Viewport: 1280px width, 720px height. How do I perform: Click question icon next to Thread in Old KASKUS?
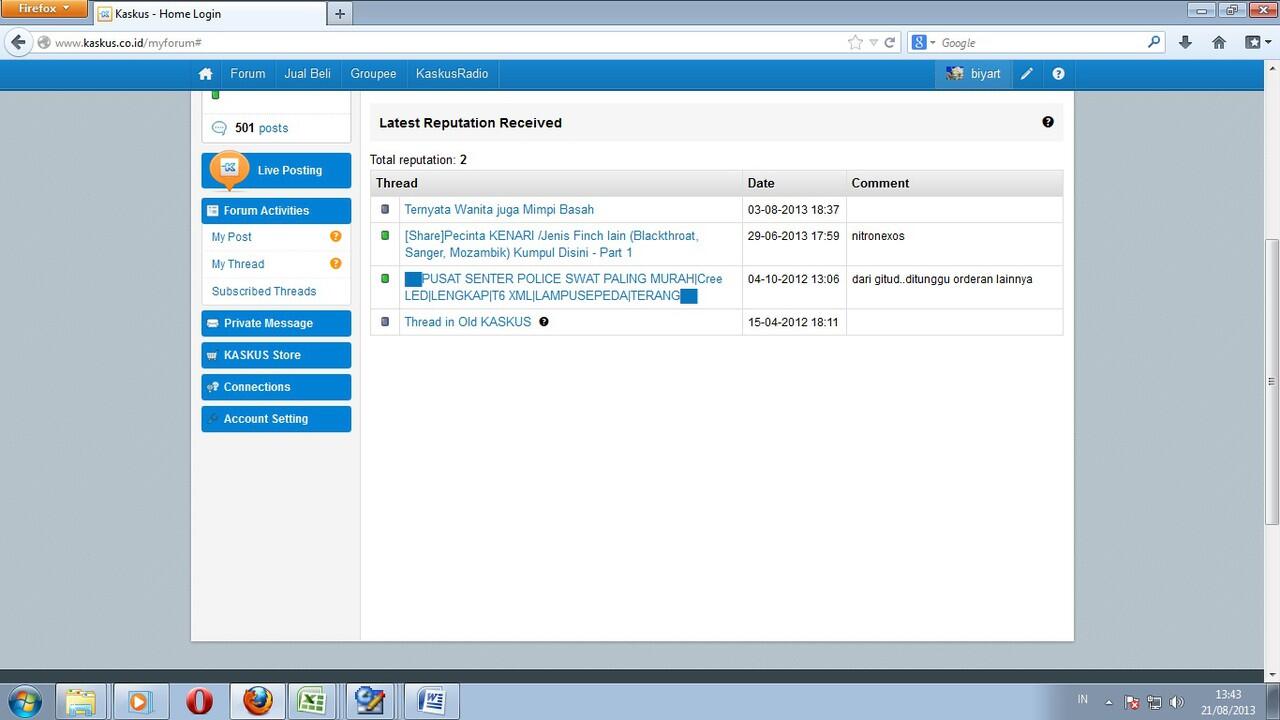[544, 322]
